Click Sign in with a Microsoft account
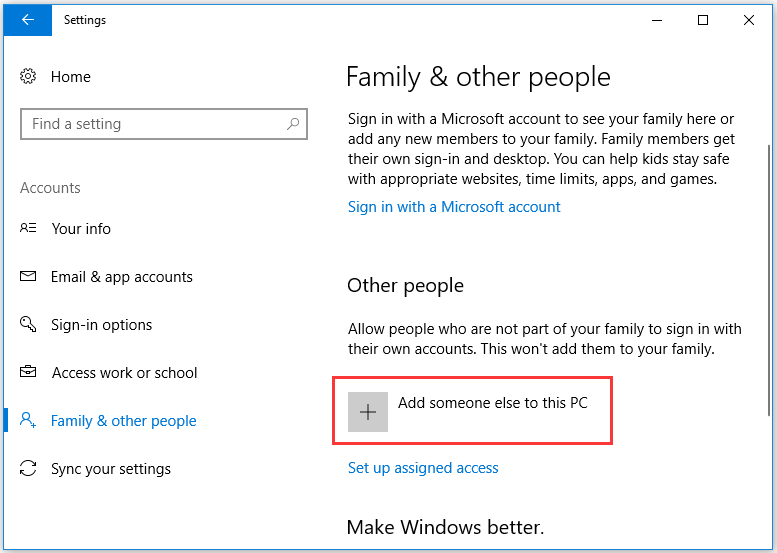The image size is (777, 553). pos(454,207)
